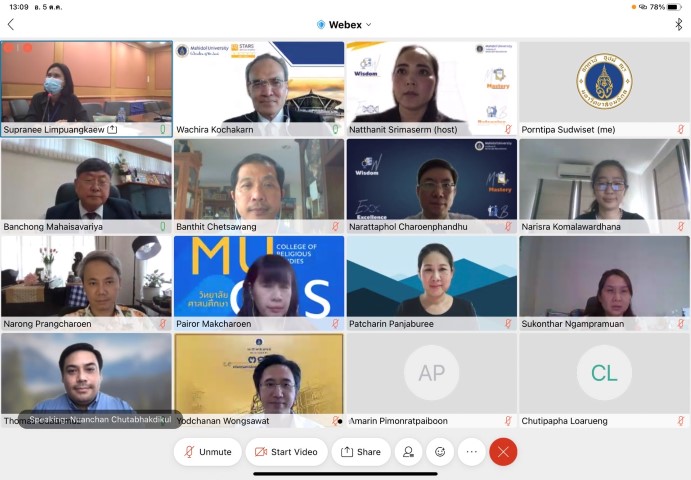Toggle the Unmute microphone button

[207, 452]
